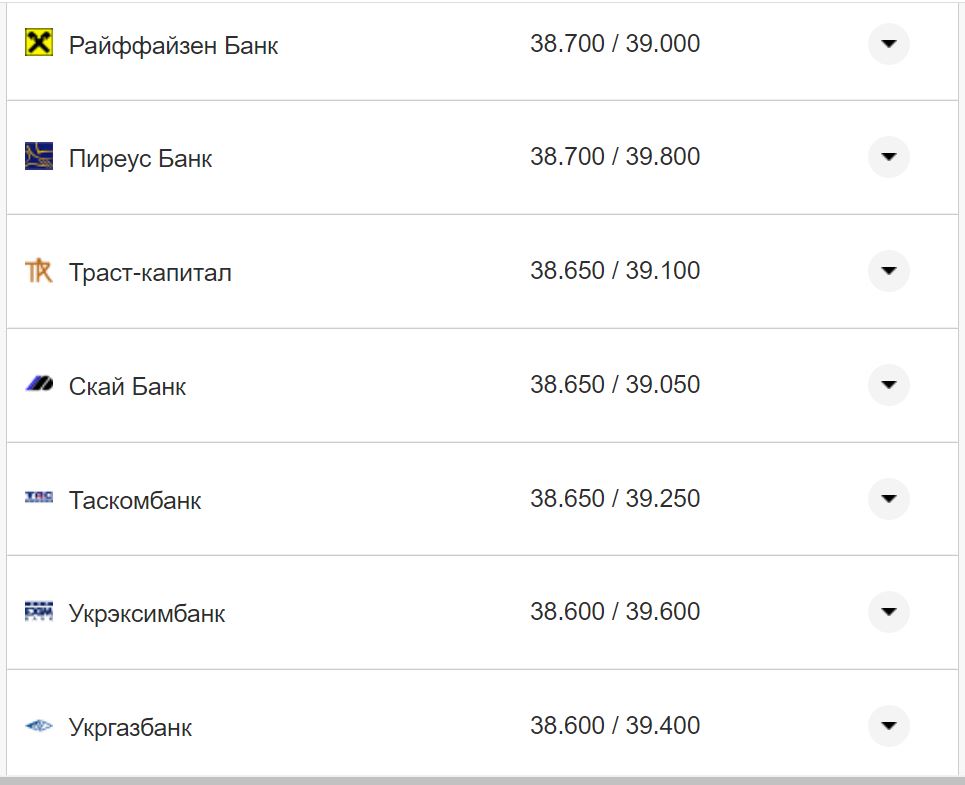Select the Траст-капитал logo icon
965x785 pixels.
tap(37, 270)
